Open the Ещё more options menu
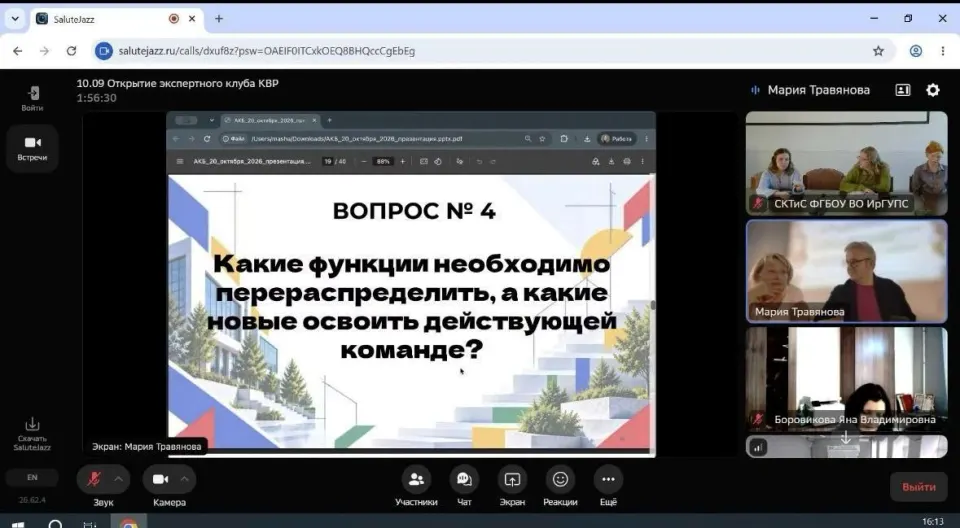The width and height of the screenshot is (960, 528). (608, 480)
